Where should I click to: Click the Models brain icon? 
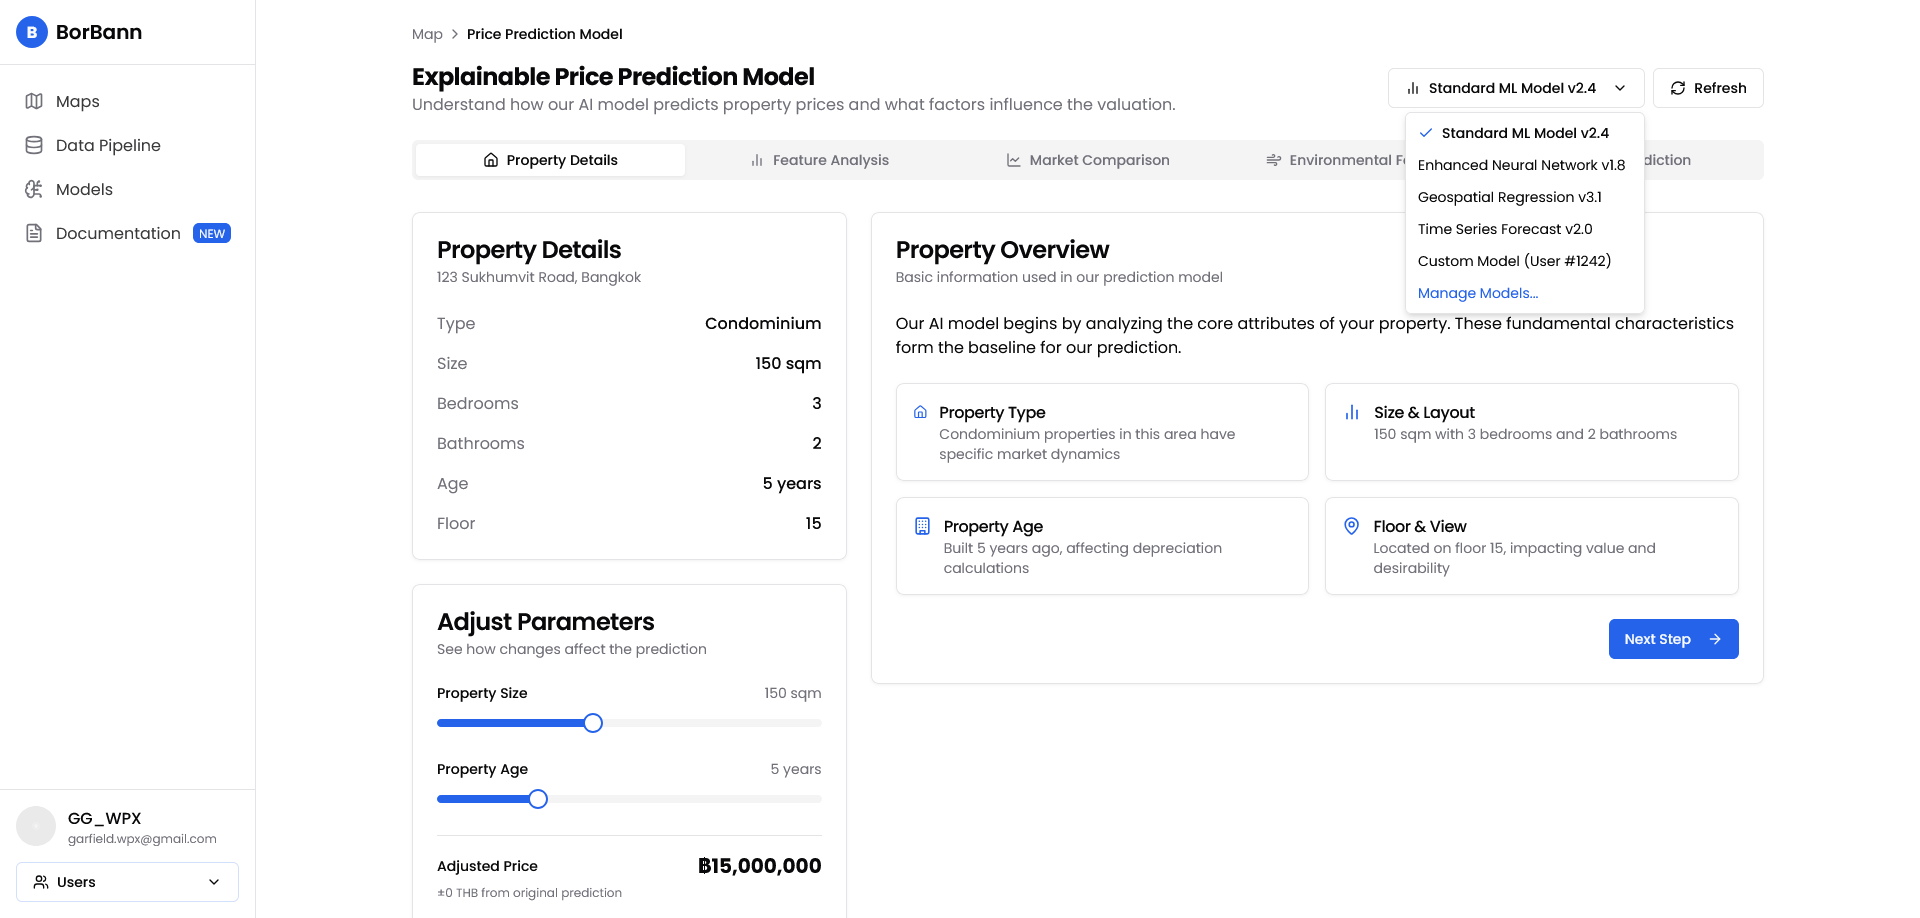pyautogui.click(x=34, y=189)
